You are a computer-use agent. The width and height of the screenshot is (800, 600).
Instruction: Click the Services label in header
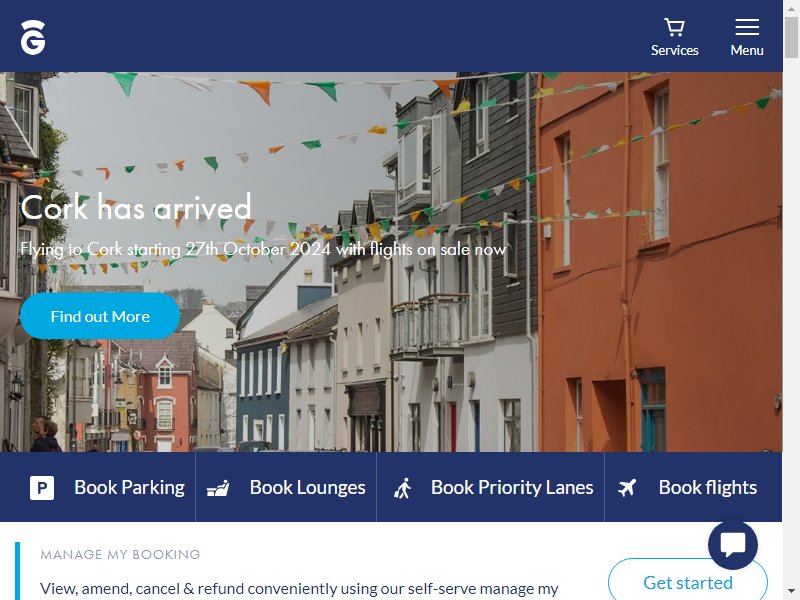[x=674, y=50]
